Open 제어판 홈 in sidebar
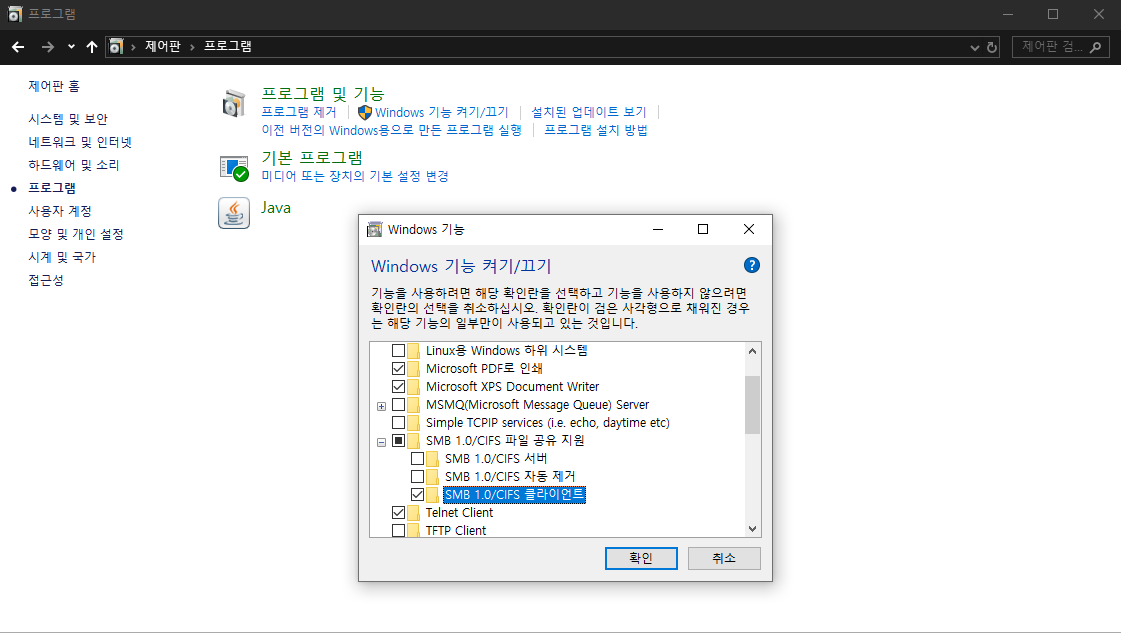Screen dimensions: 1121x633 (x=54, y=86)
